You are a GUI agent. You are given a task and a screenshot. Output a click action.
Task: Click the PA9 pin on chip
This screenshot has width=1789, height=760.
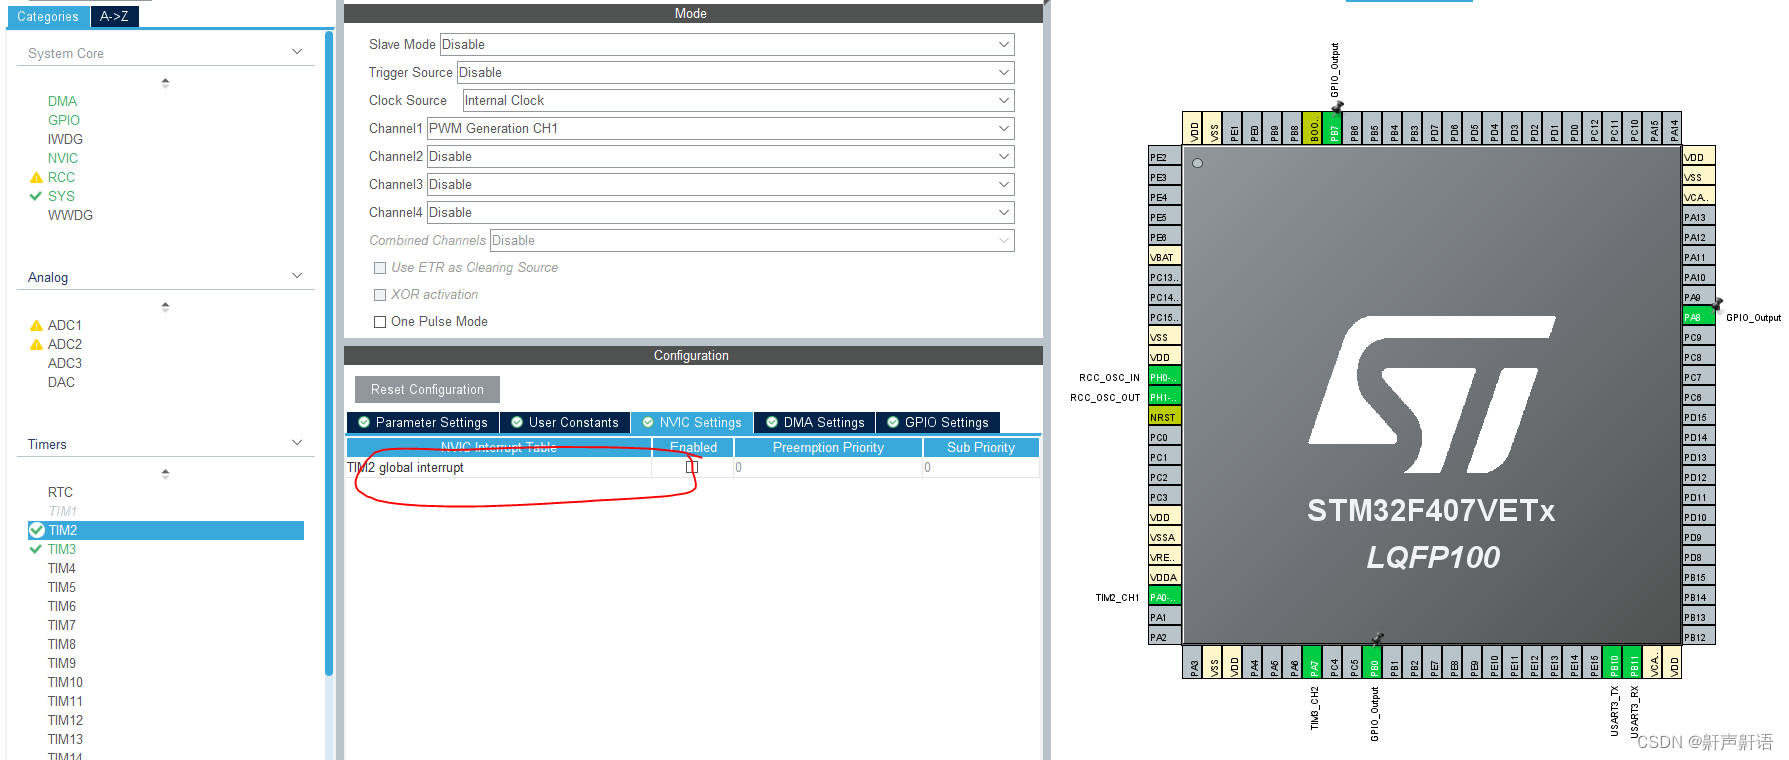(x=1699, y=297)
